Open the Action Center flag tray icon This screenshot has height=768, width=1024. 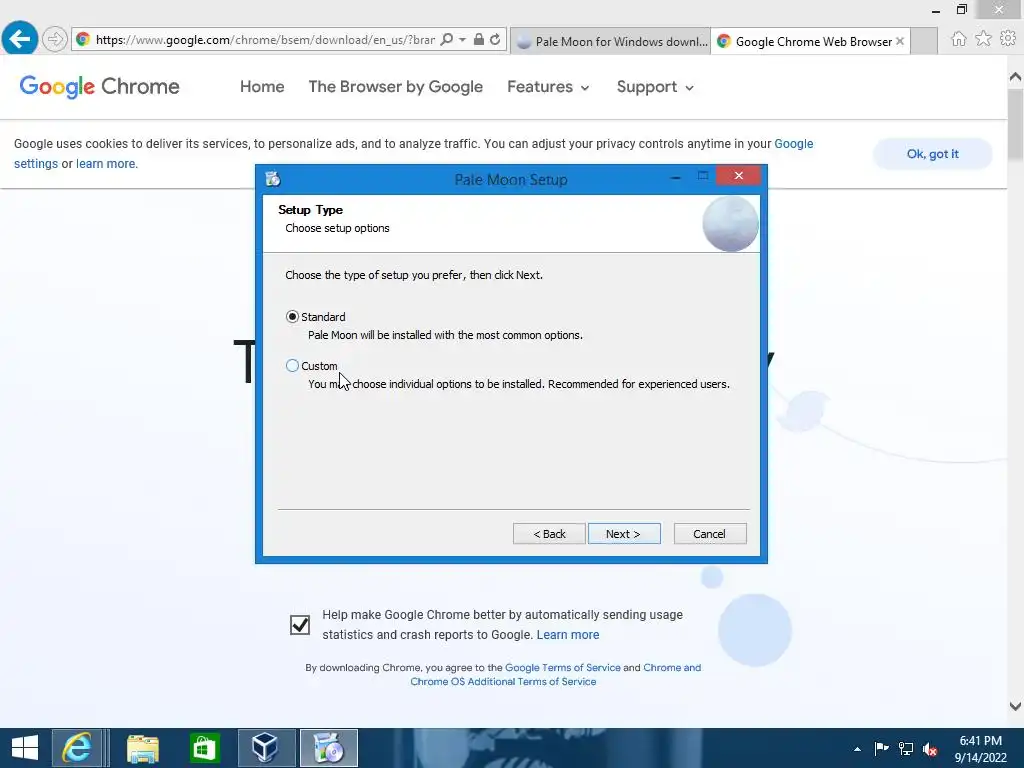882,749
